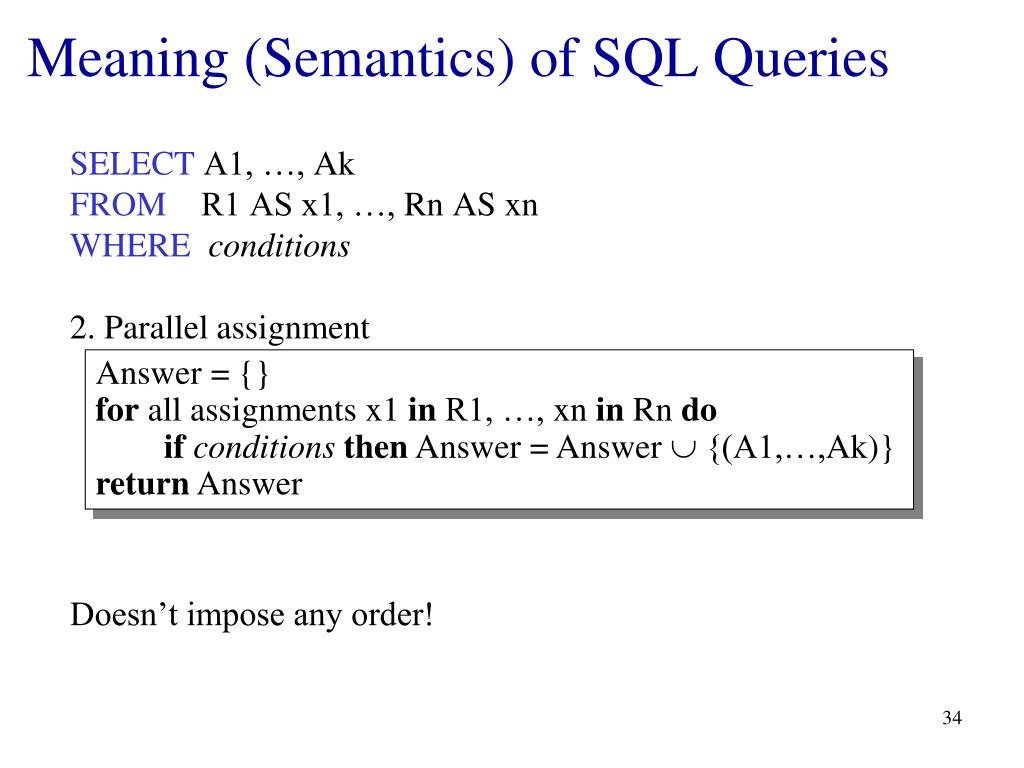
Task: Click the slide title about SQL Queries
Action: coord(458,60)
